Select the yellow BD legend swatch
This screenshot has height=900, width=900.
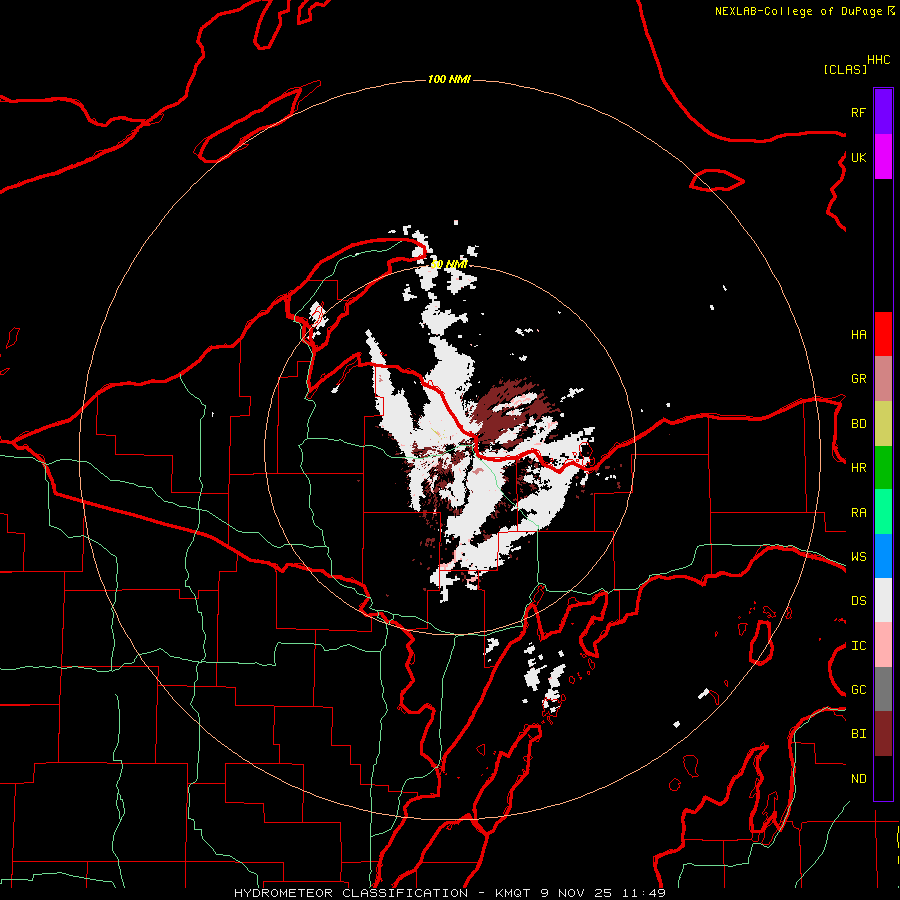pyautogui.click(x=883, y=423)
